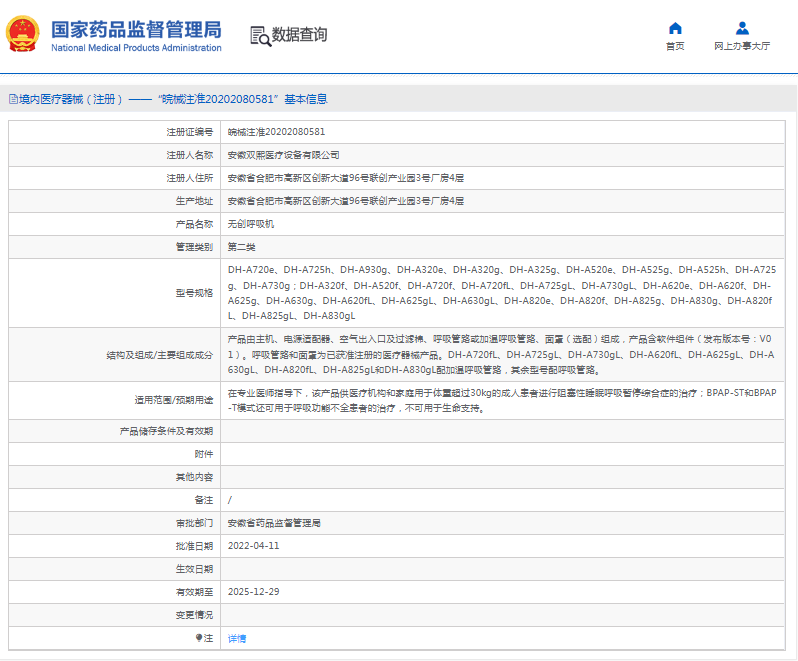Screen dimensions: 798x661
Task: Click the expiry date 2025-12-29
Action: 254,592
